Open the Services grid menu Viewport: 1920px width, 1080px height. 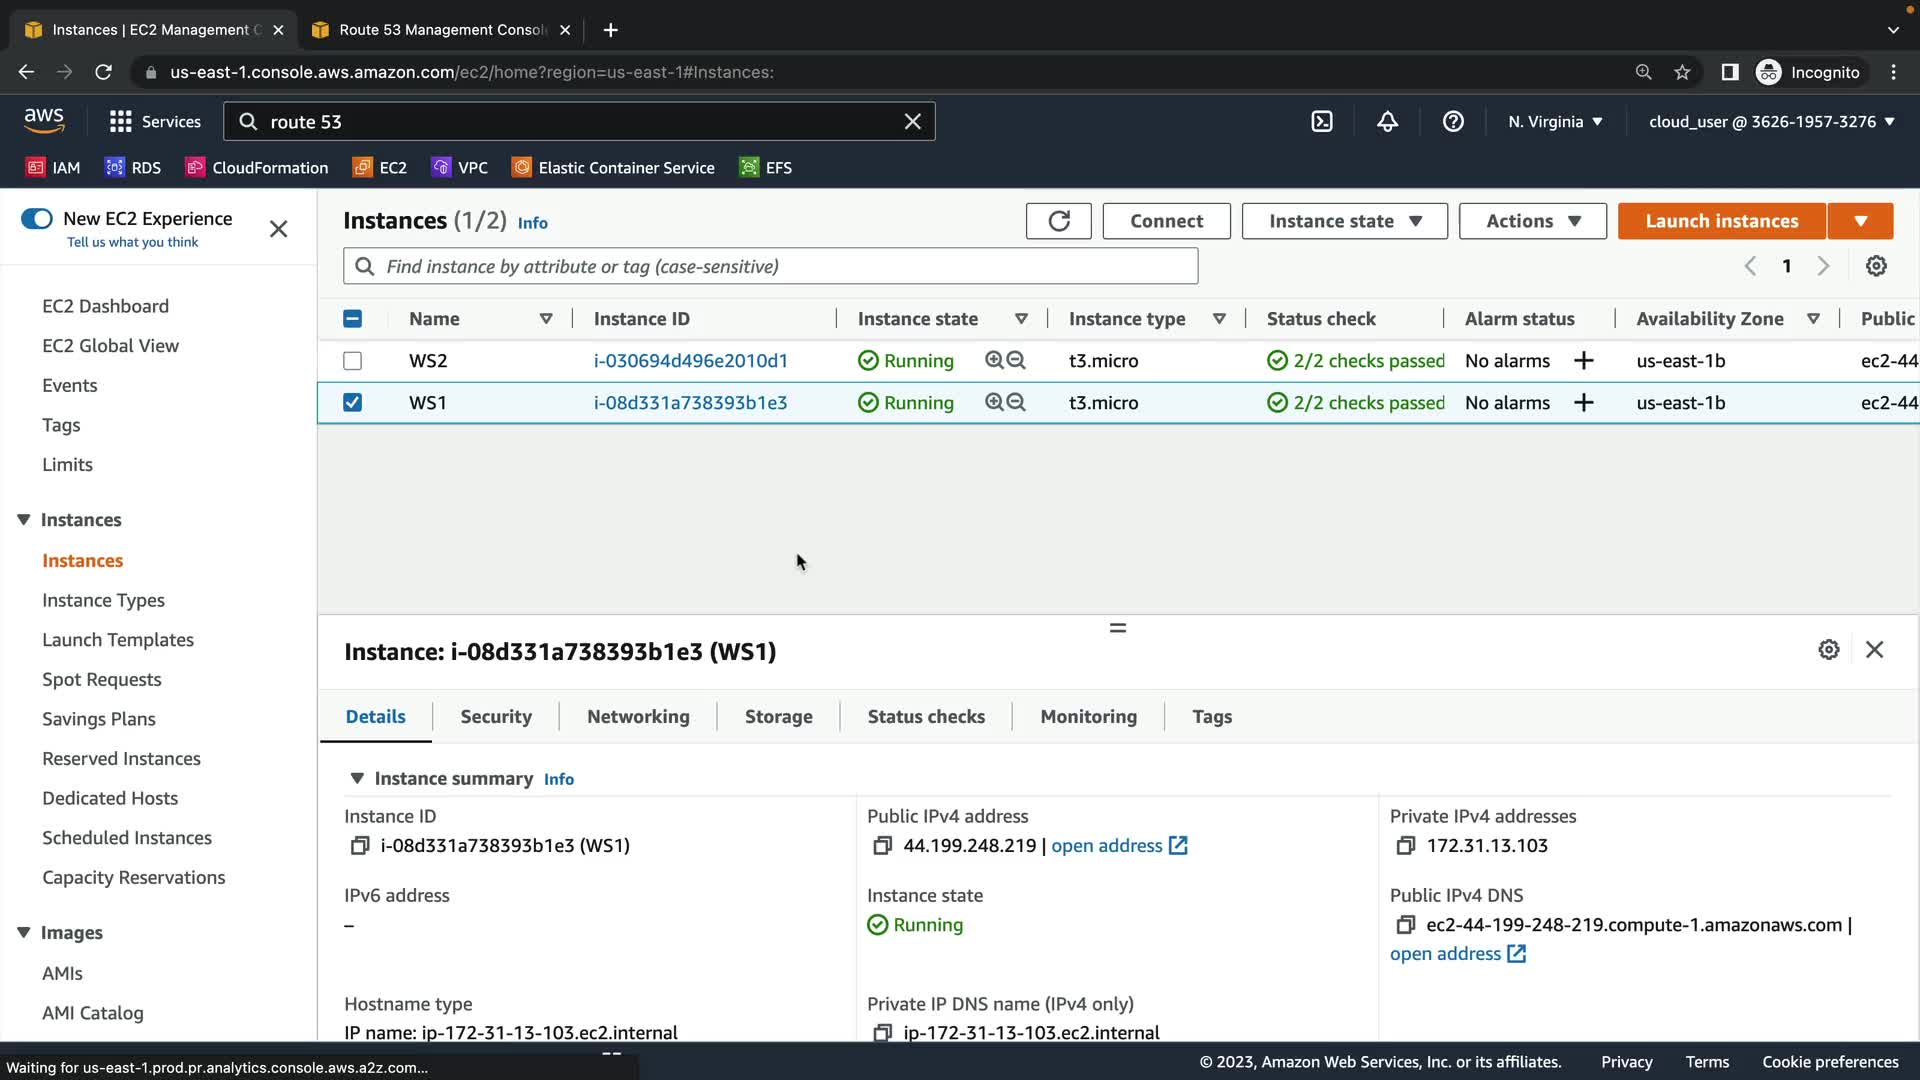(121, 122)
